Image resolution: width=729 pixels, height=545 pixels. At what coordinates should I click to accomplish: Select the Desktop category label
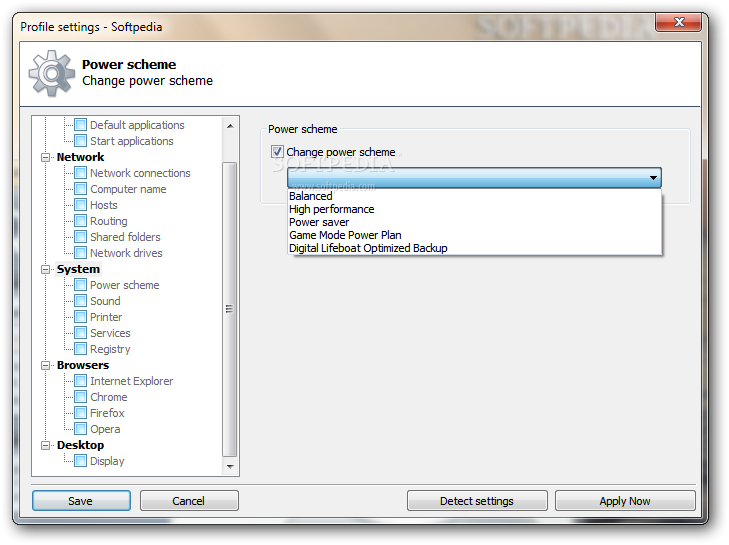click(80, 445)
